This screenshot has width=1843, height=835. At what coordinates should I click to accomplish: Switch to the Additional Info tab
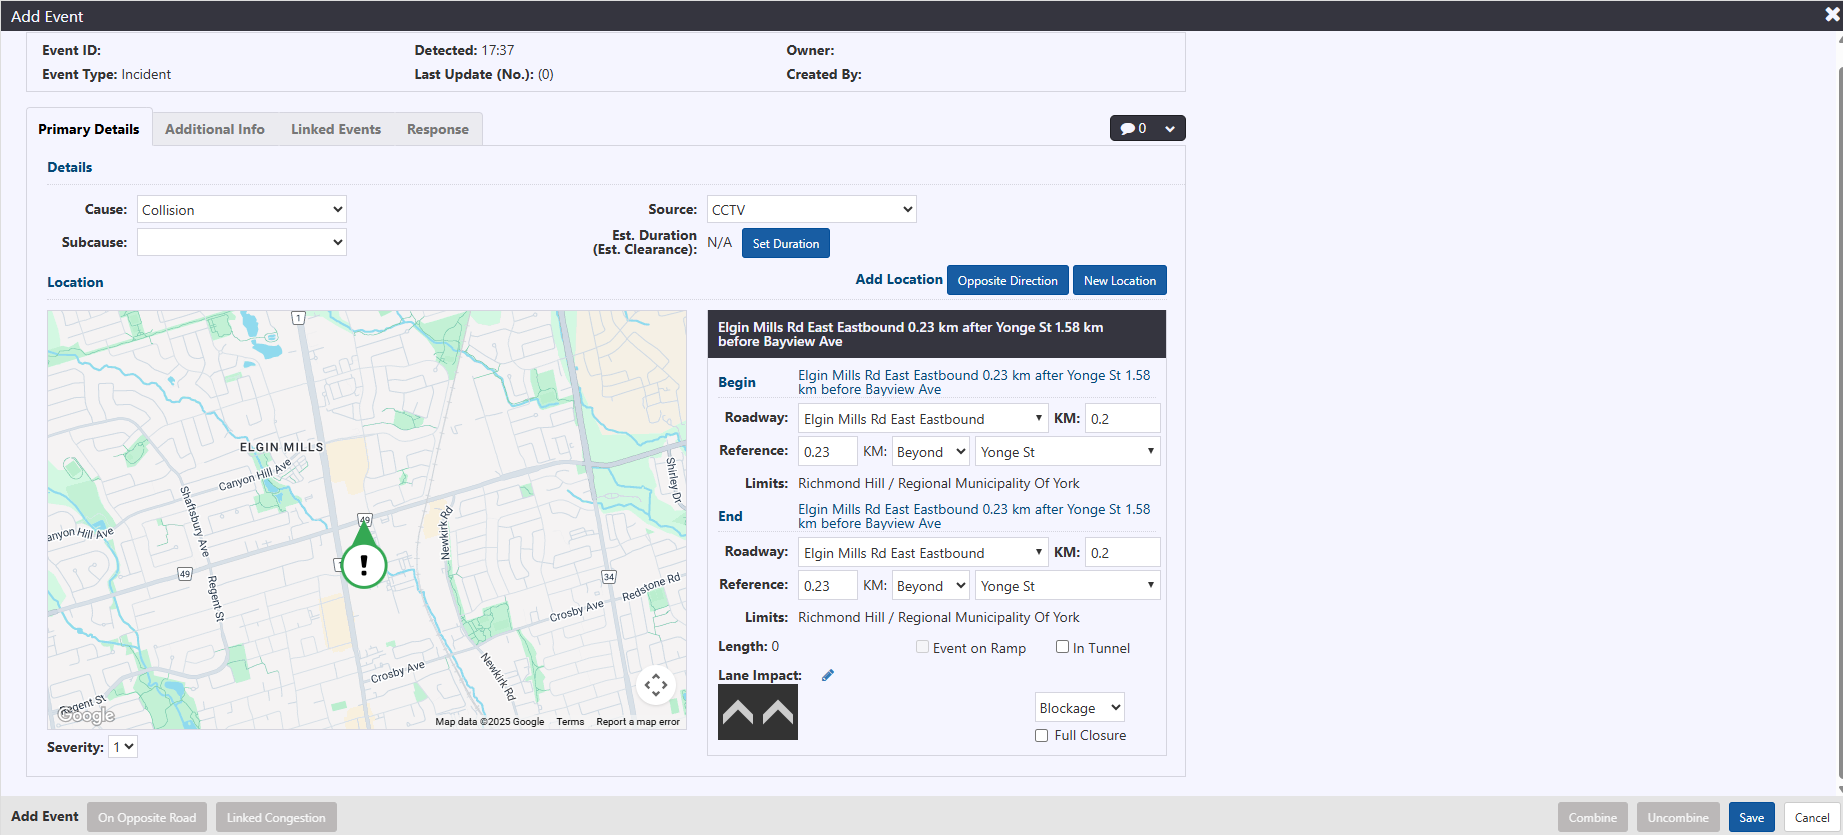click(215, 129)
